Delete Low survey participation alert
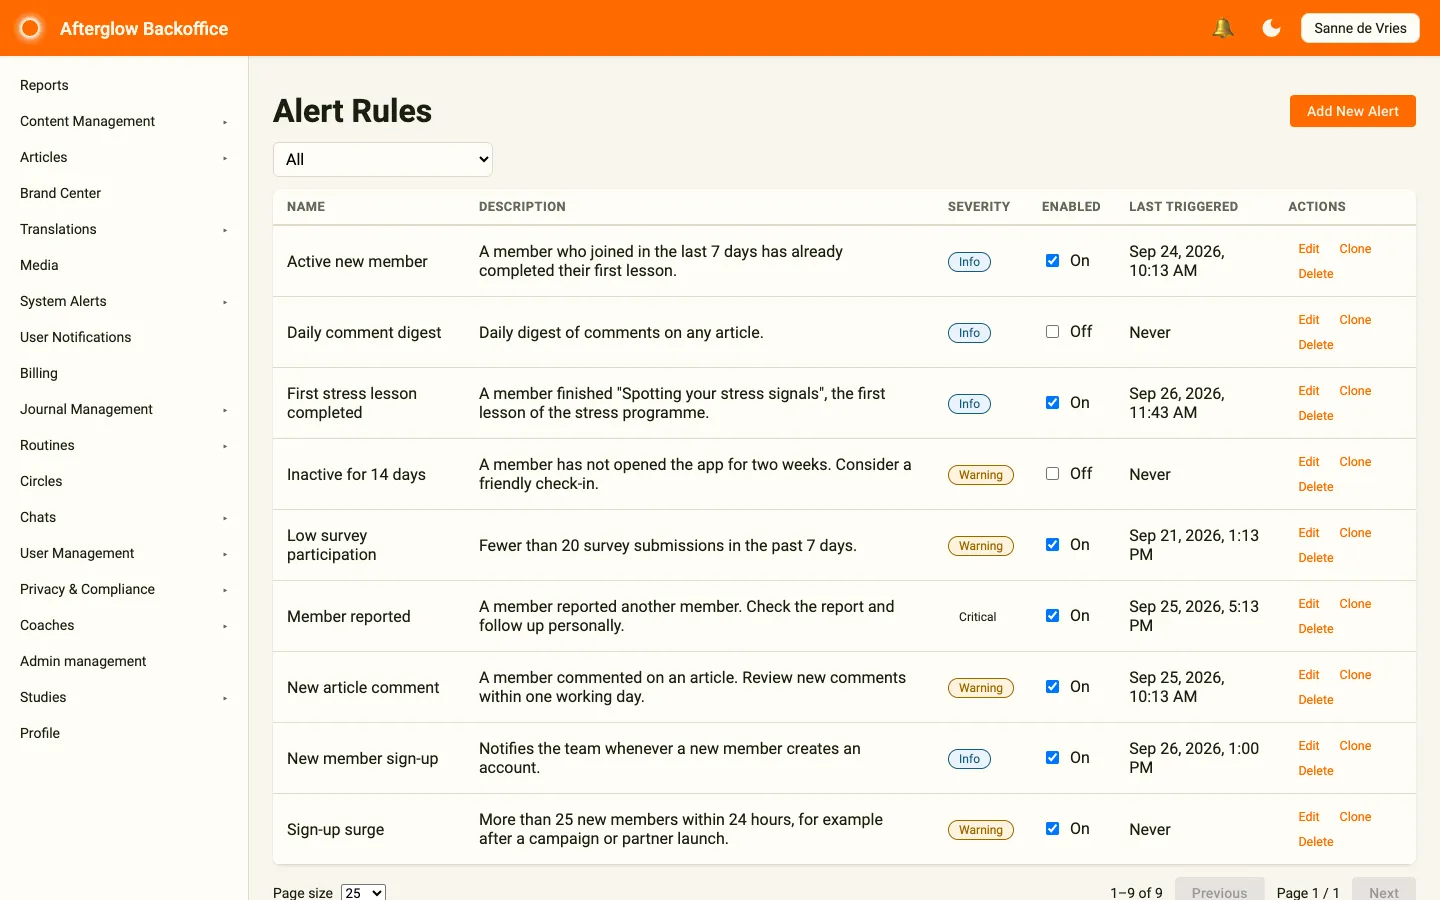Image resolution: width=1440 pixels, height=900 pixels. (1316, 558)
